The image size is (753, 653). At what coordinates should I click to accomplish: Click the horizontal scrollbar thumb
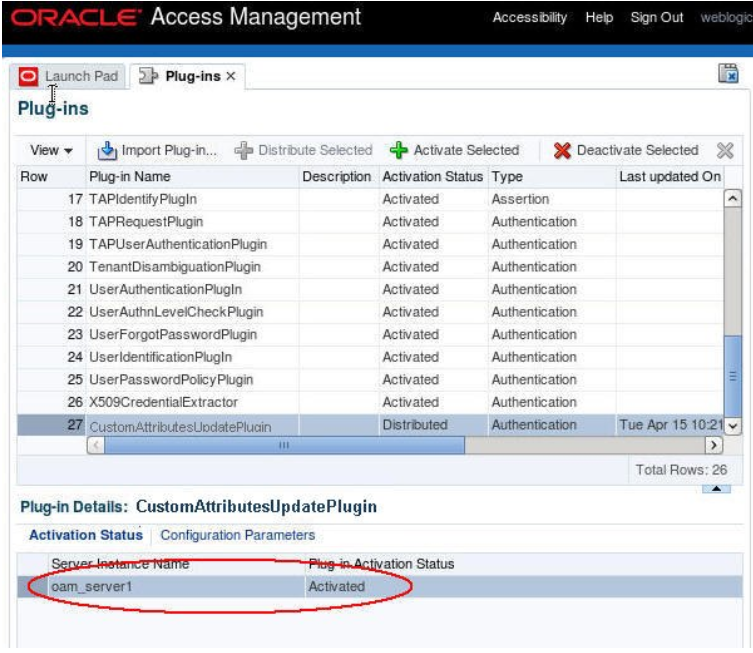click(284, 445)
